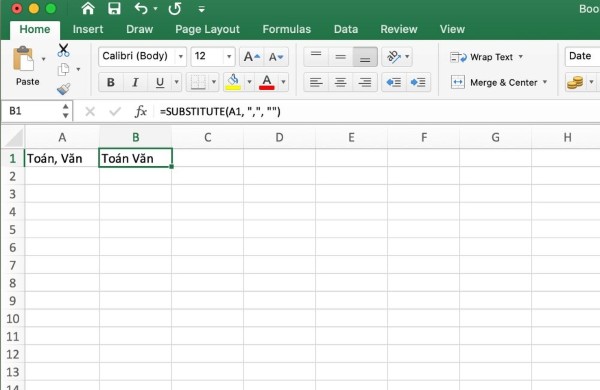Click Wrap Text button
The height and width of the screenshot is (390, 600).
tap(481, 57)
